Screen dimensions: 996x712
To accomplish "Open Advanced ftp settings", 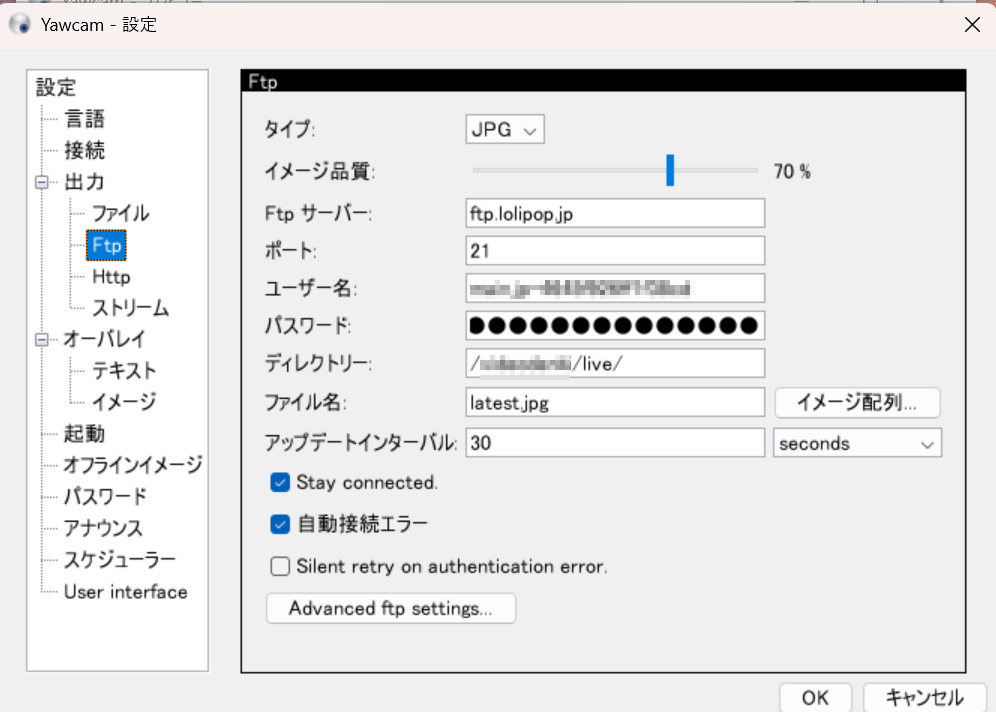I will (x=390, y=608).
